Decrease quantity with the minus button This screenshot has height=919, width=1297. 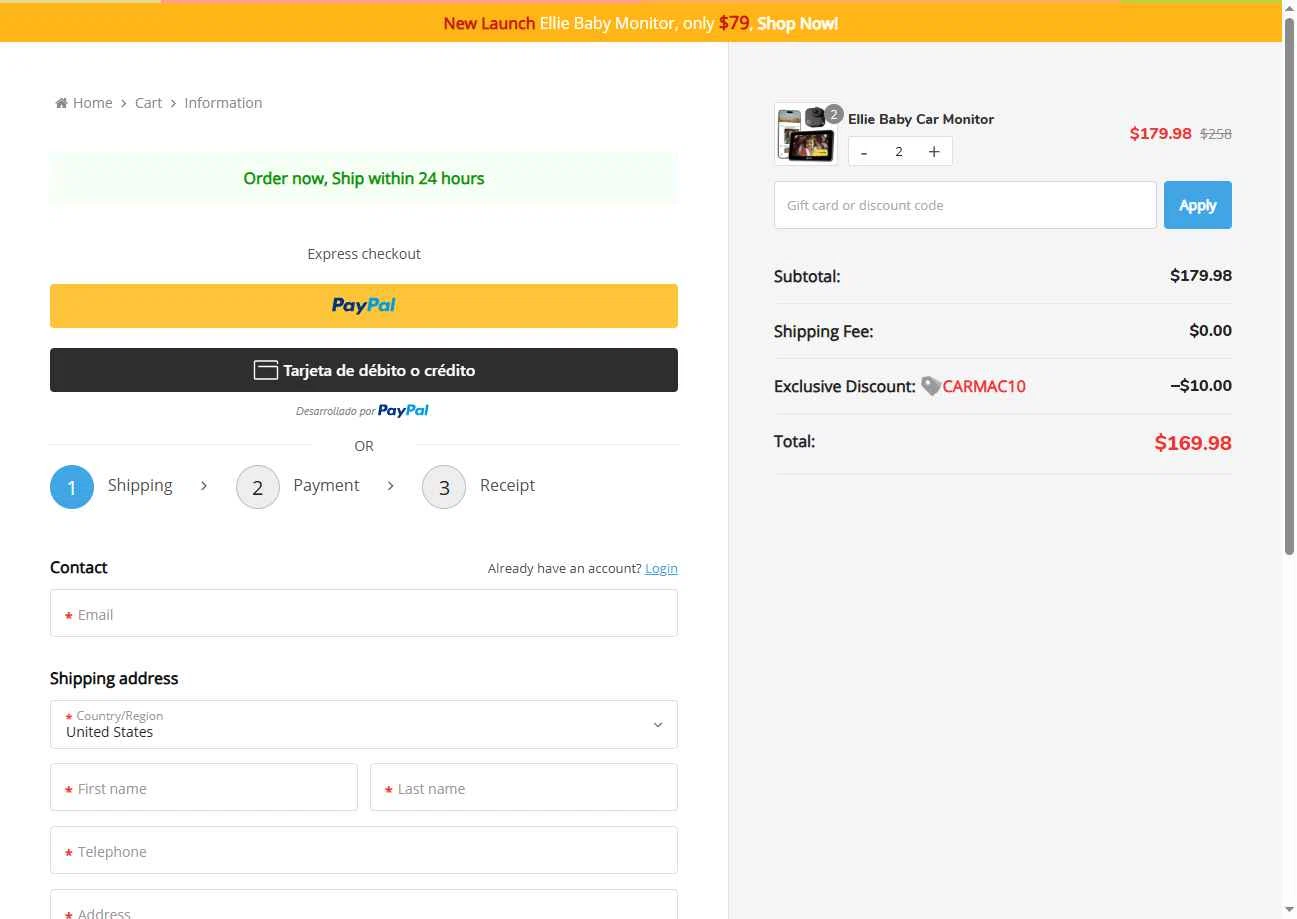(x=864, y=152)
